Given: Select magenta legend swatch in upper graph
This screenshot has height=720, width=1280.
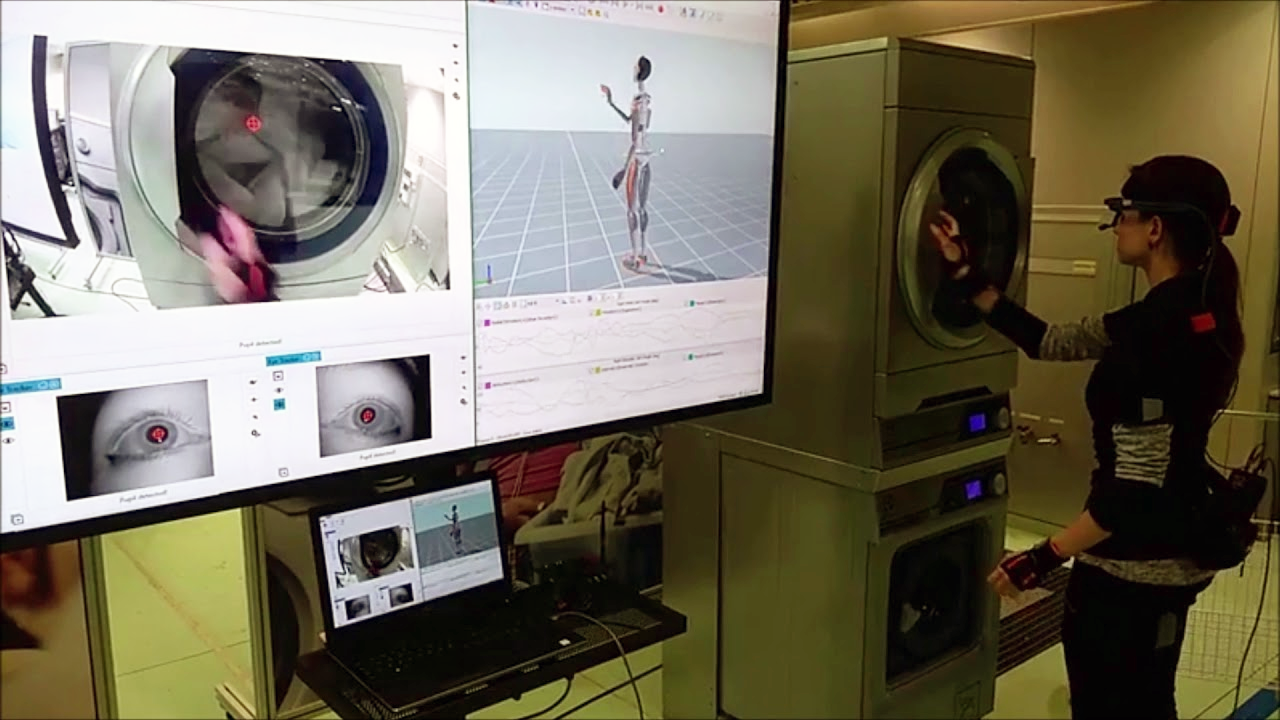Looking at the screenshot, I should [x=487, y=323].
